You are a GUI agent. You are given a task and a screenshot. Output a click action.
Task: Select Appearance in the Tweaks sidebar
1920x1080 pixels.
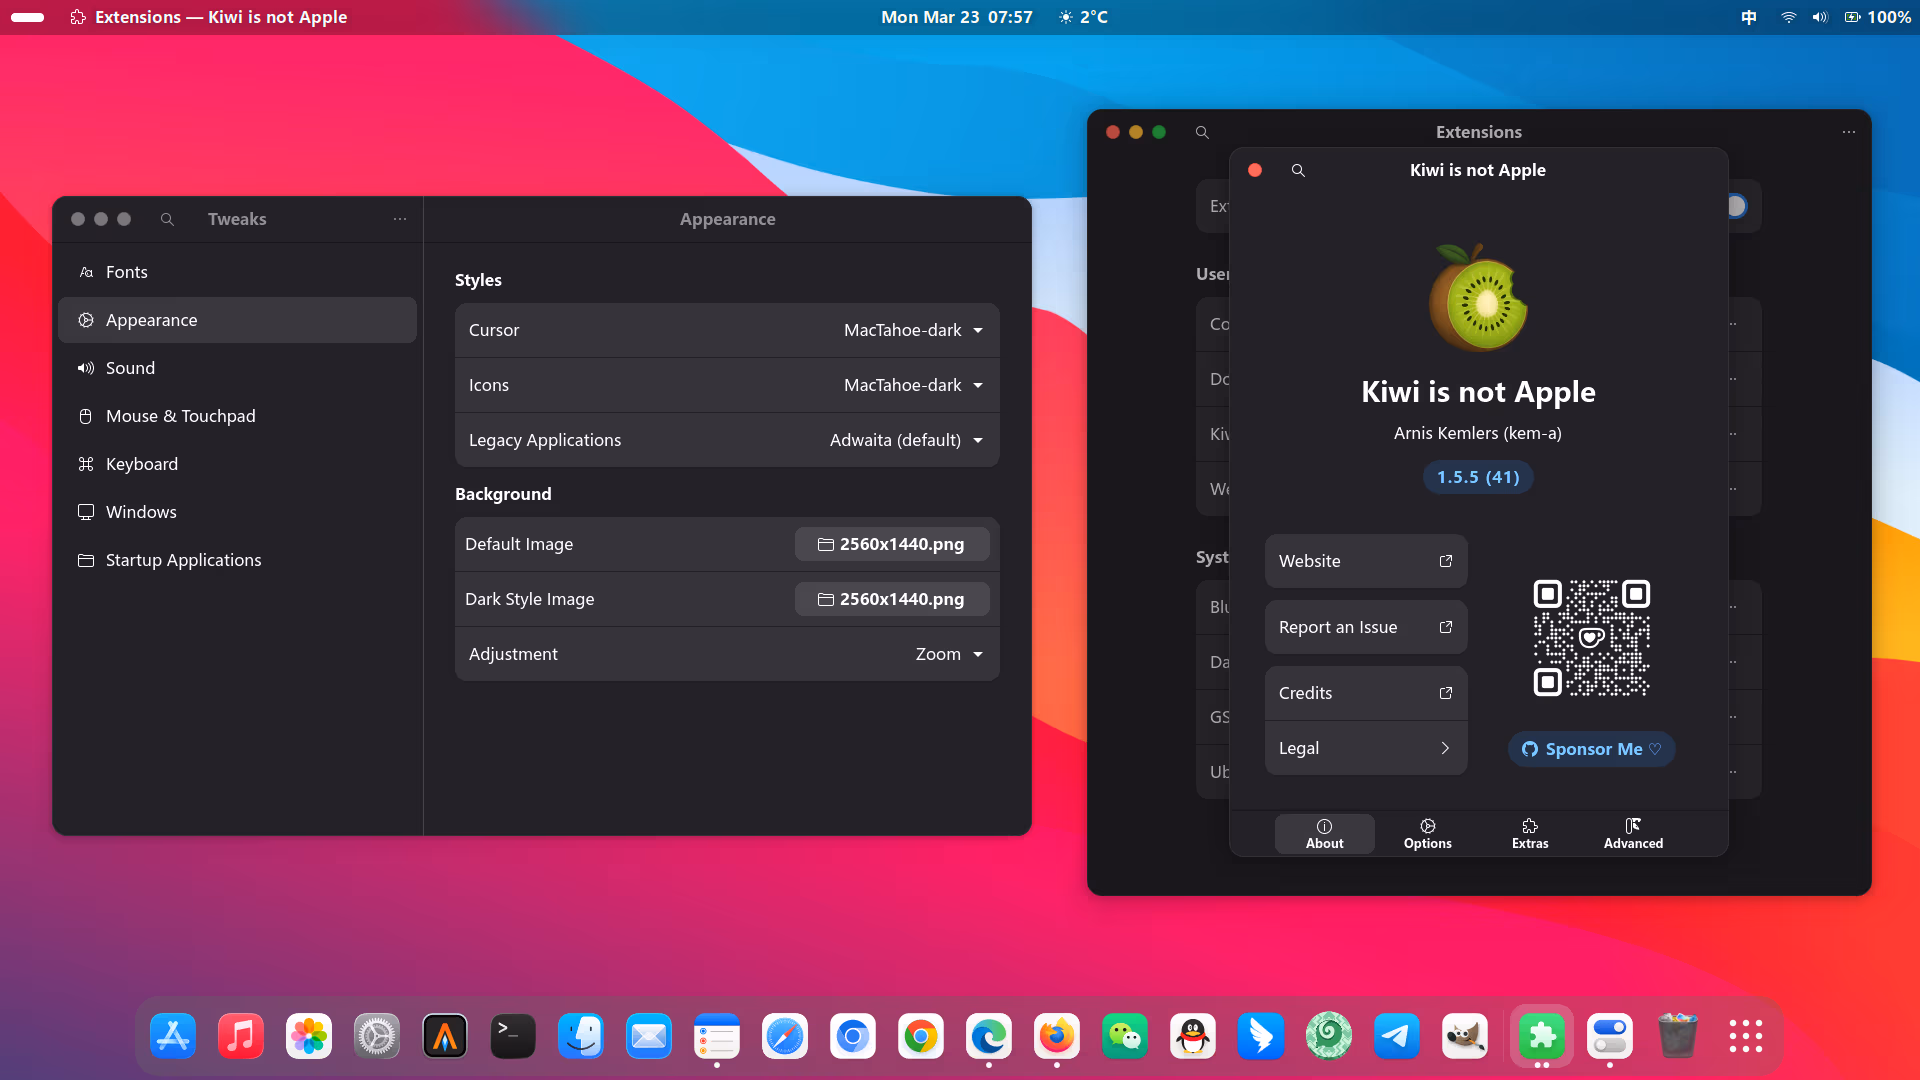click(237, 320)
